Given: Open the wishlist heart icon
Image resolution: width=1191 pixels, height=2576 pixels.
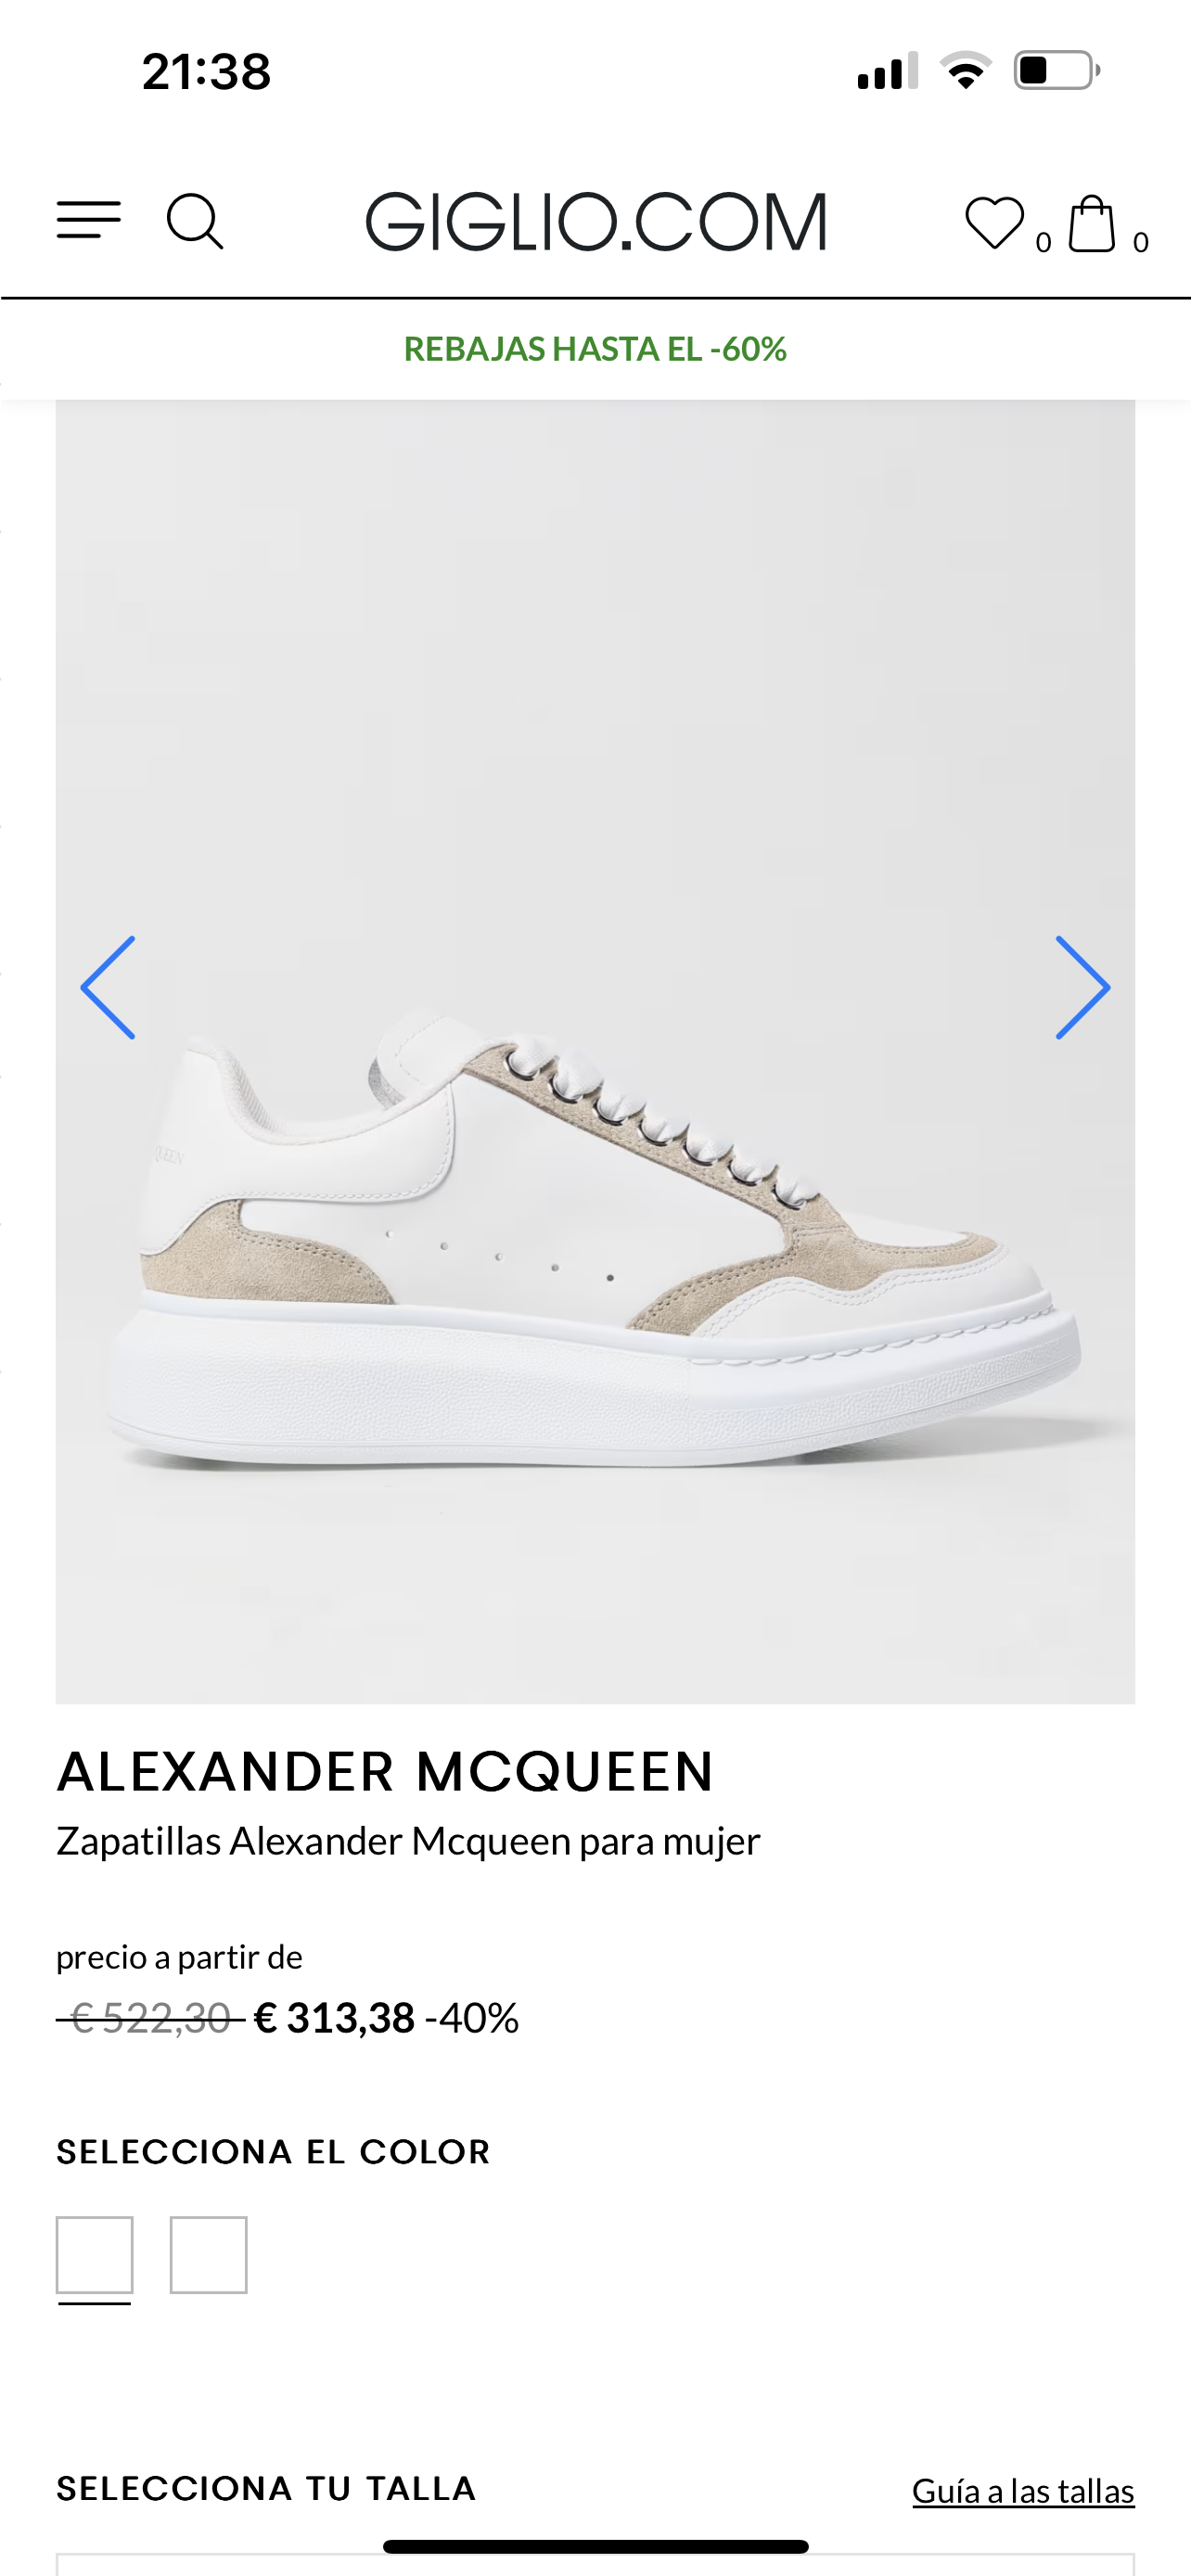Looking at the screenshot, I should pos(994,222).
